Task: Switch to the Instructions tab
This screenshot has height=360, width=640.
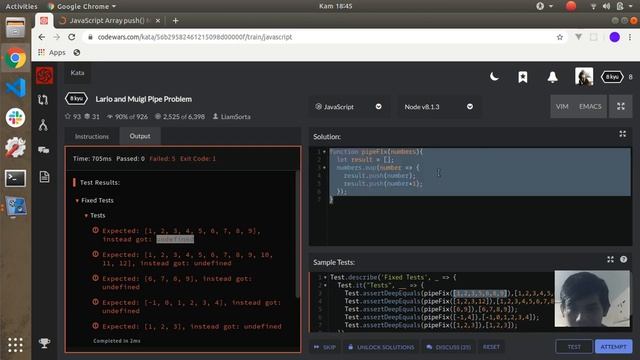Action: [92, 136]
